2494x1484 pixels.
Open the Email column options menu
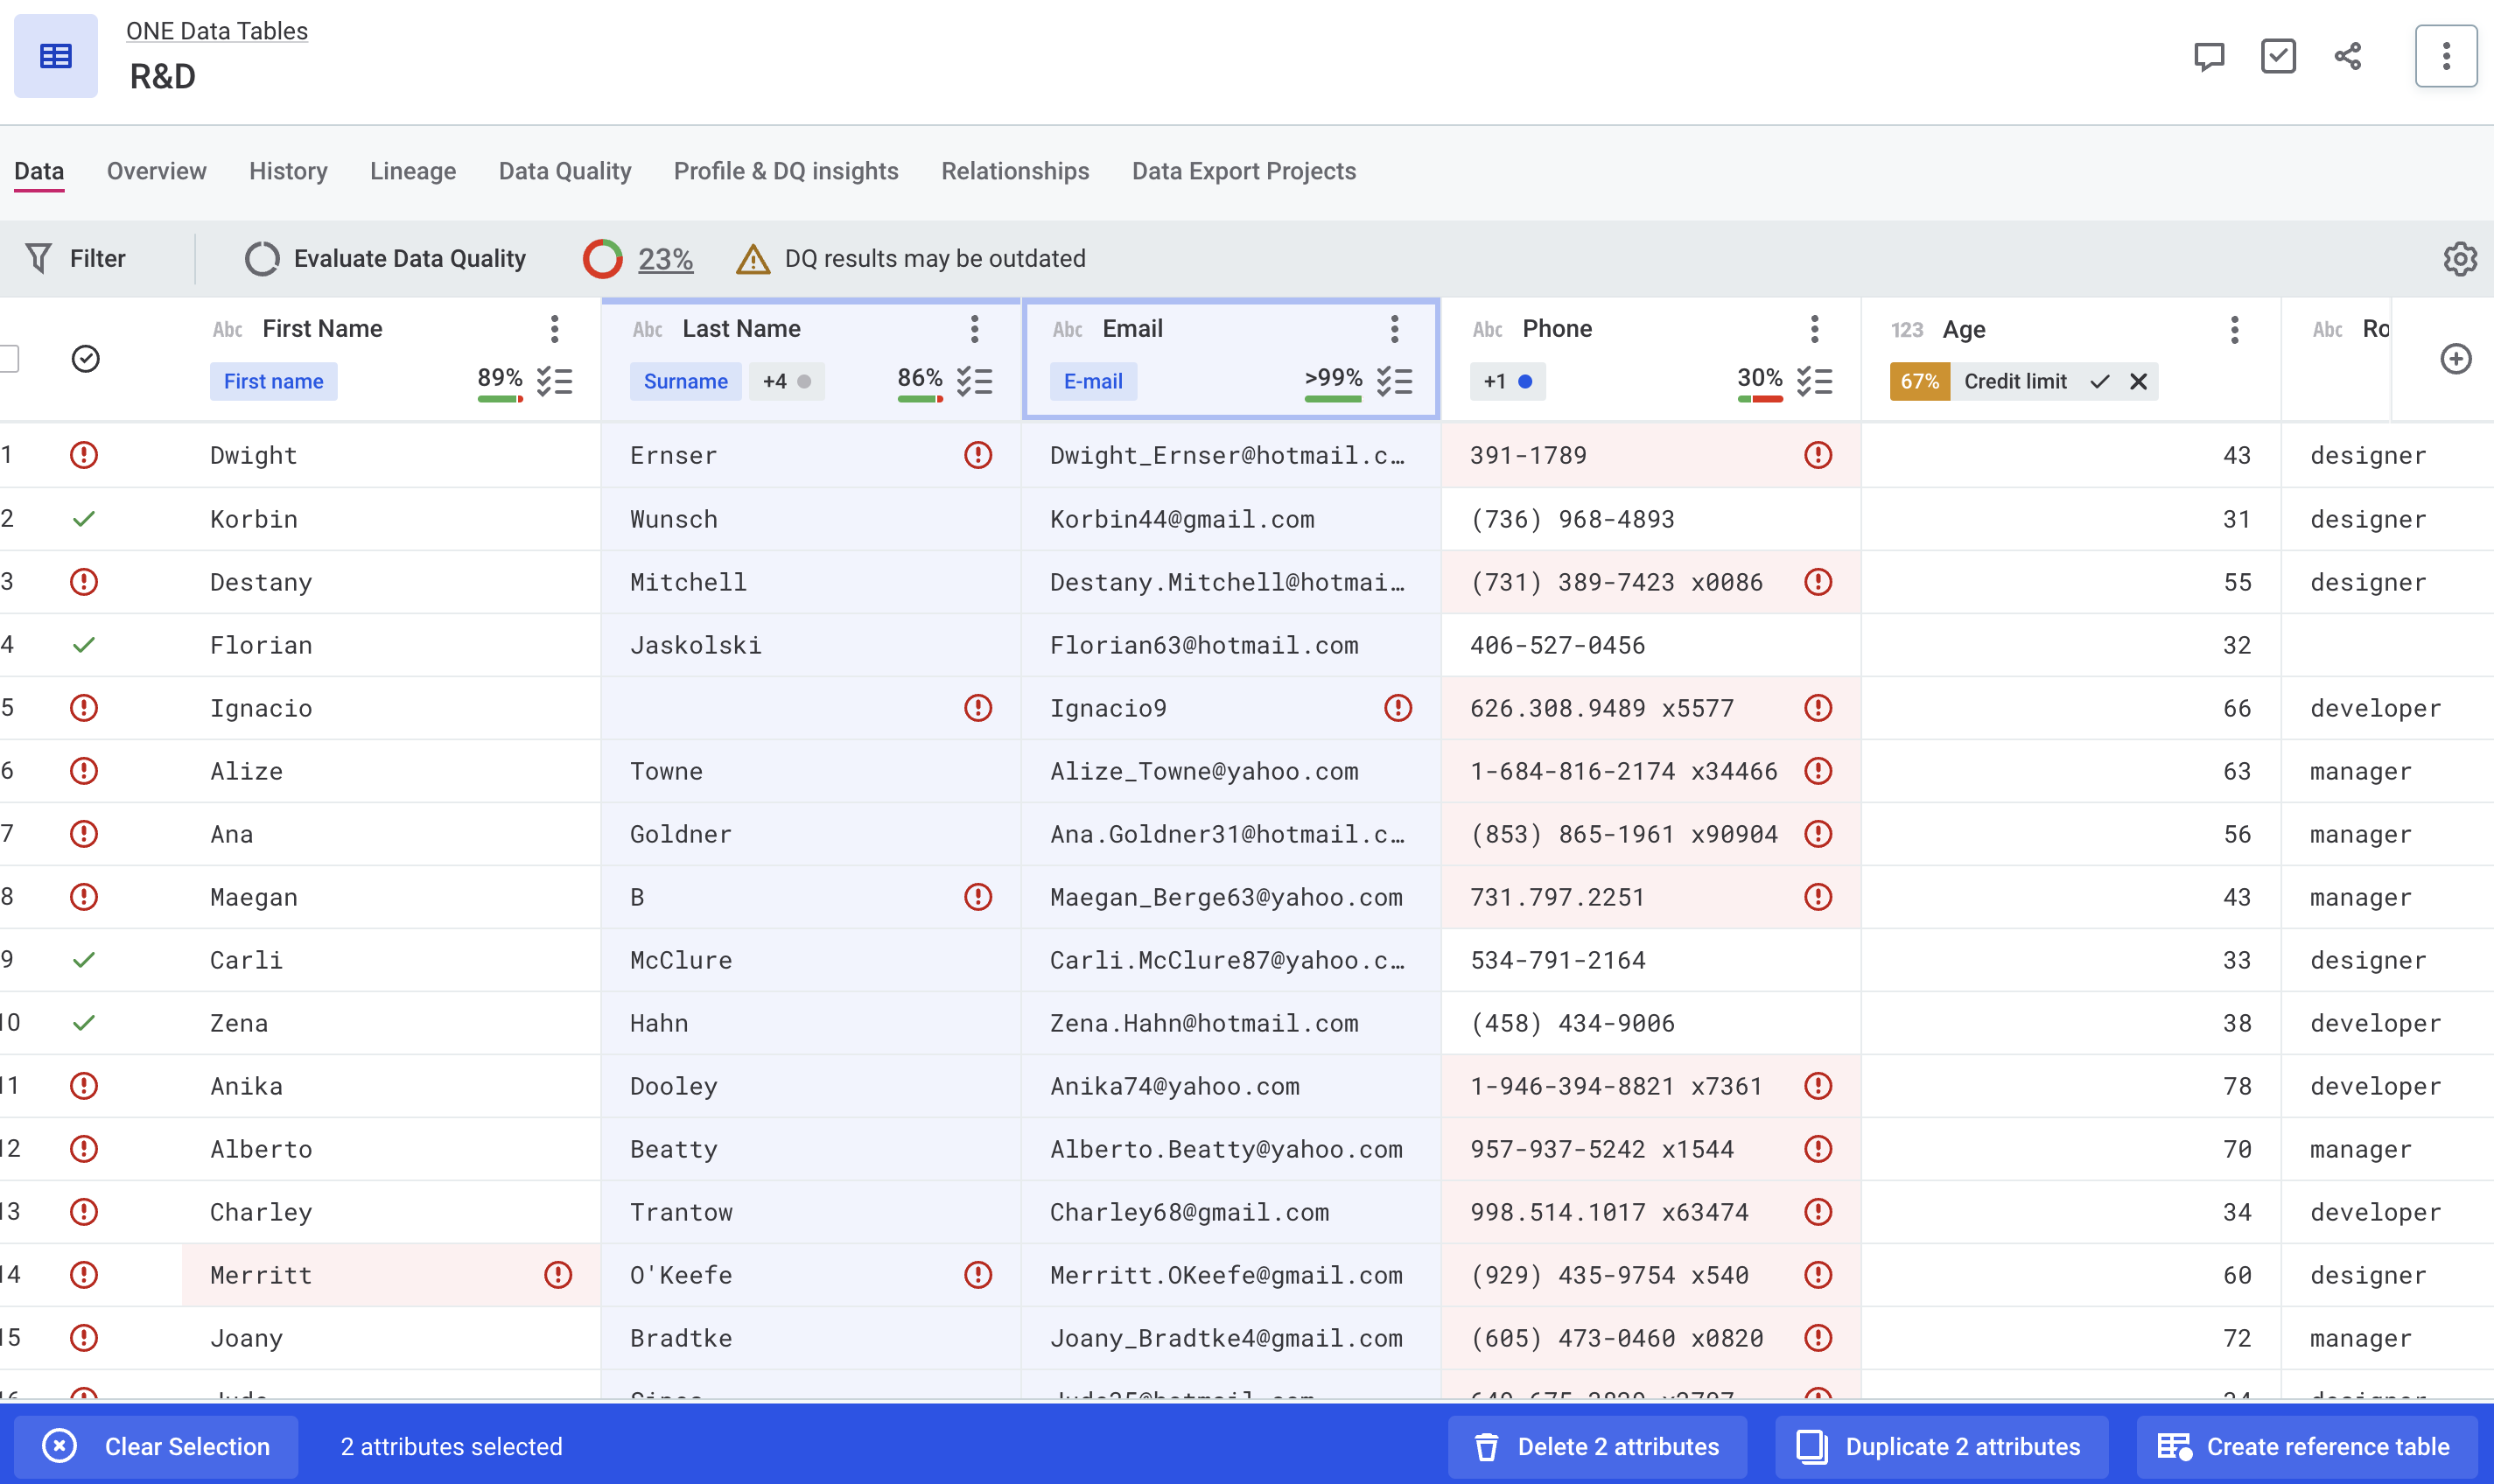coord(1394,328)
